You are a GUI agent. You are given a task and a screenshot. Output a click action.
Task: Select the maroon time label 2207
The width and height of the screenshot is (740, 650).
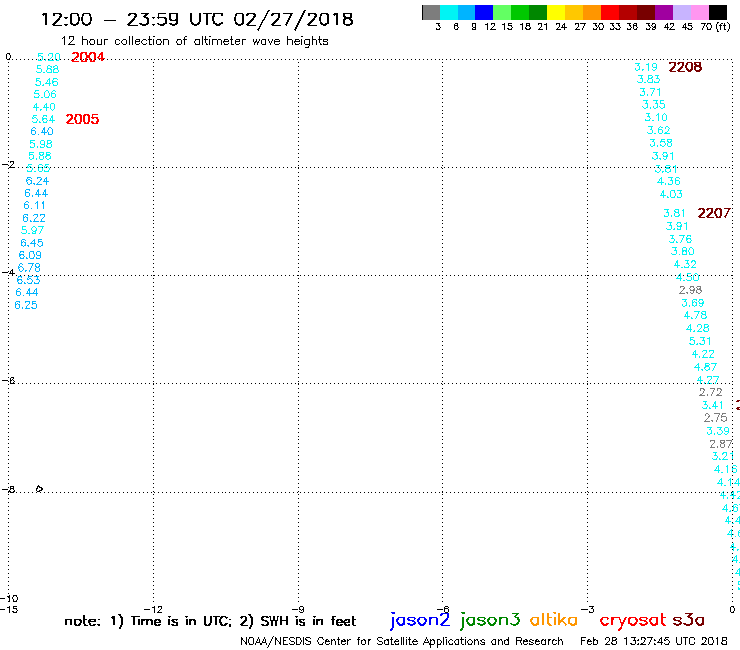714,213
